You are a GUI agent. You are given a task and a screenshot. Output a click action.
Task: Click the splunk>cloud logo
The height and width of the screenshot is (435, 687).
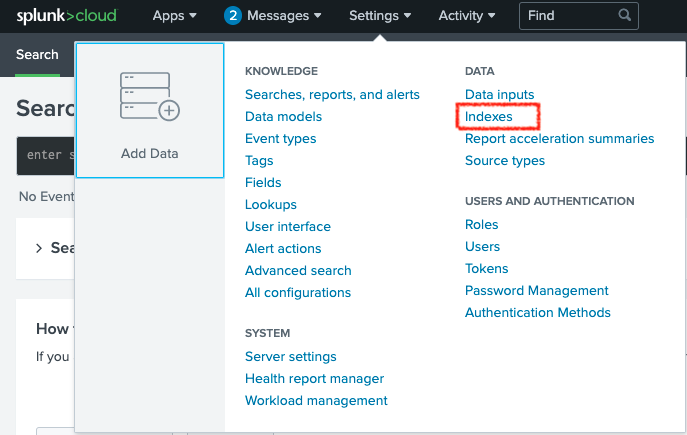click(x=67, y=16)
